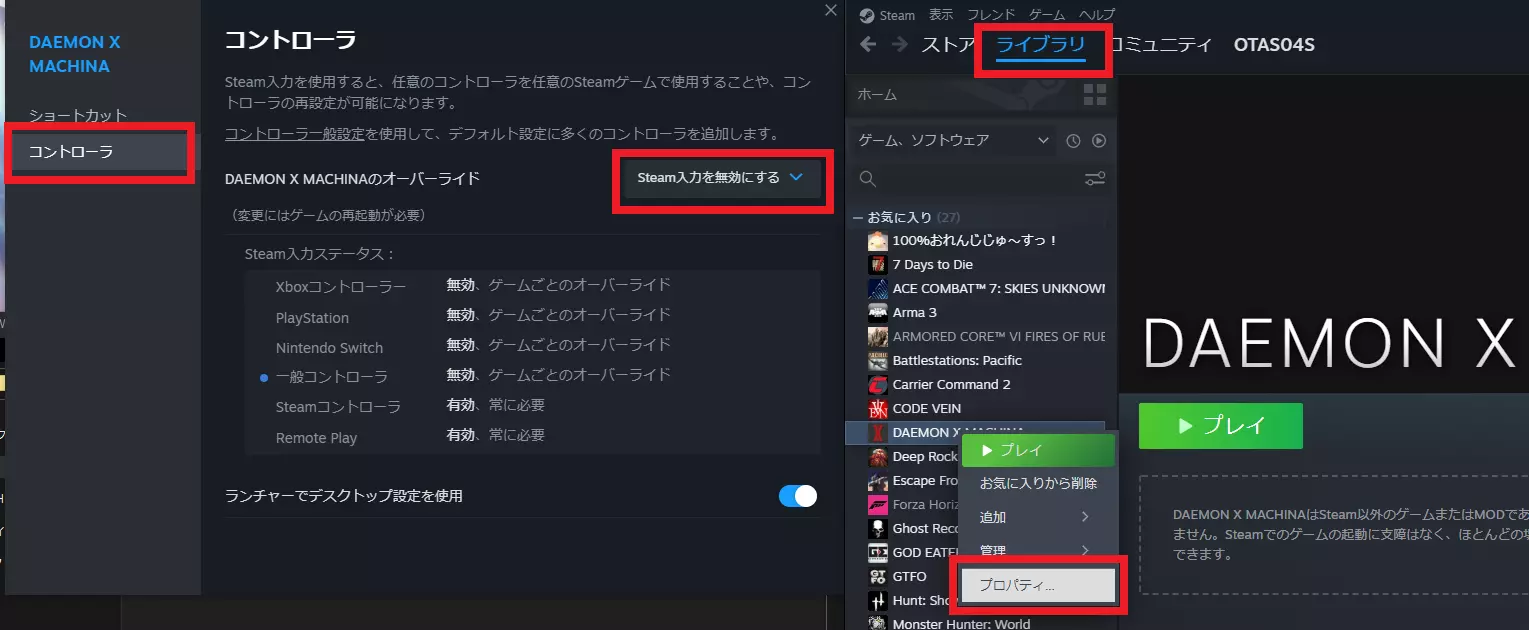Toggle ランチャーでデスクトップ設定を使用 switch

tap(798, 496)
